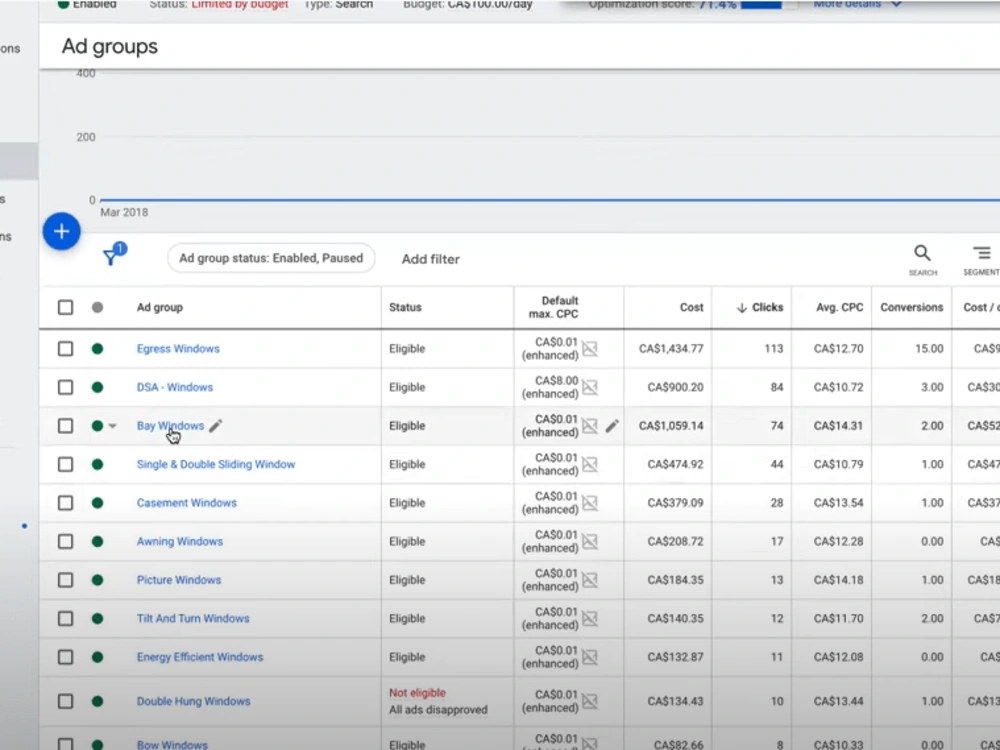Check the Tilt And Turn Windows row checkbox
The width and height of the screenshot is (1000, 750).
click(x=65, y=619)
